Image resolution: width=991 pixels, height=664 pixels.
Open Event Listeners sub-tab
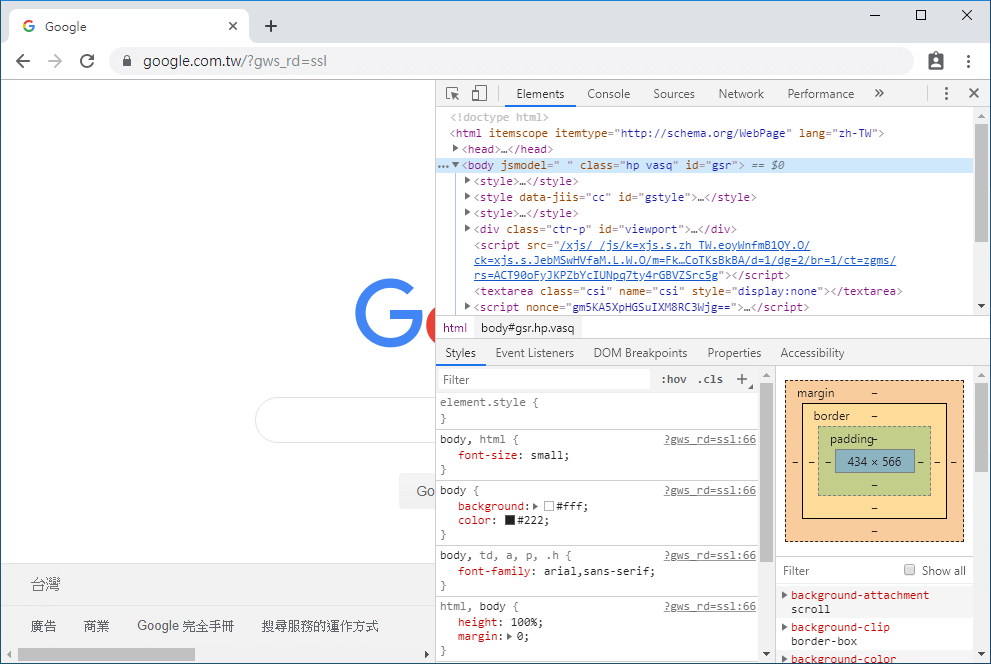[x=535, y=353]
